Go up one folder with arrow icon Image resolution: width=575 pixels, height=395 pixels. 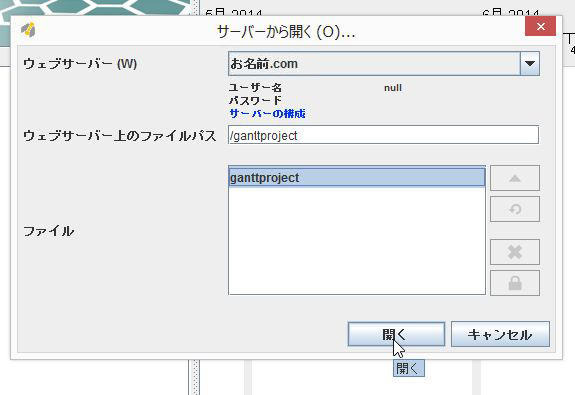[515, 178]
